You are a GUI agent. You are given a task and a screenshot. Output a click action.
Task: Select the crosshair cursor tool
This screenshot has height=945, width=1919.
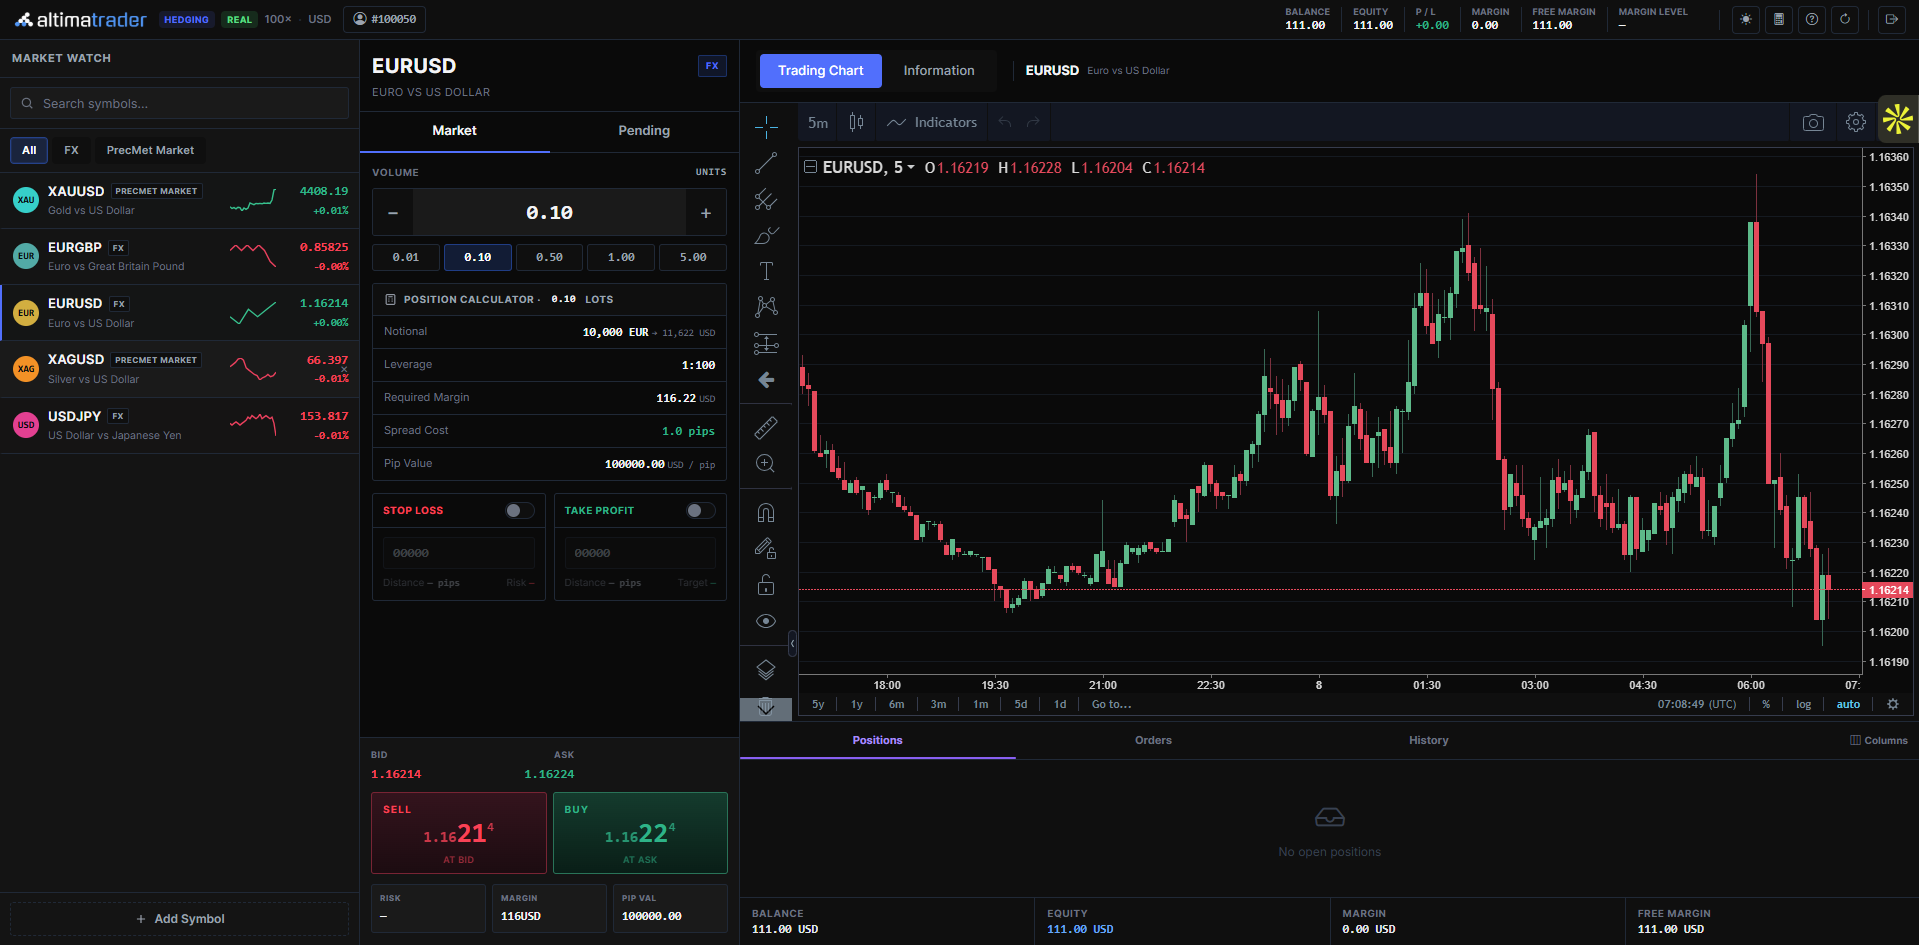tap(766, 126)
